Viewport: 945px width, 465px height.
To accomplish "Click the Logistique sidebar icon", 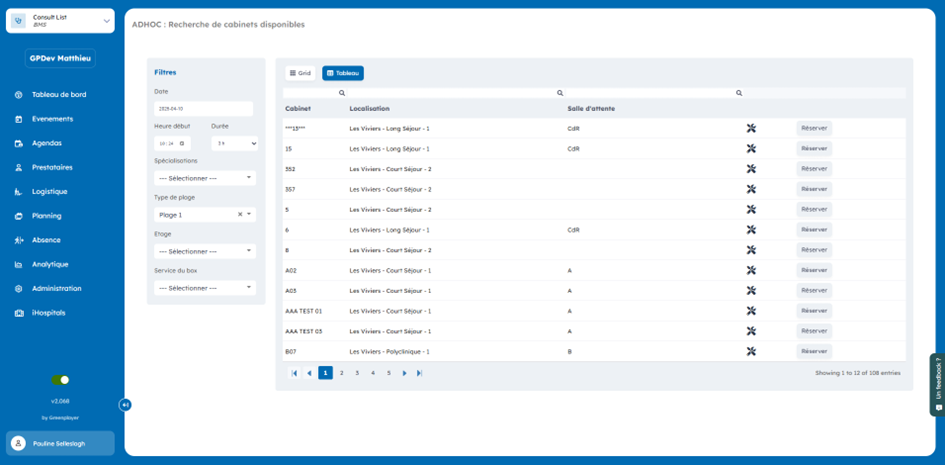I will tap(19, 192).
